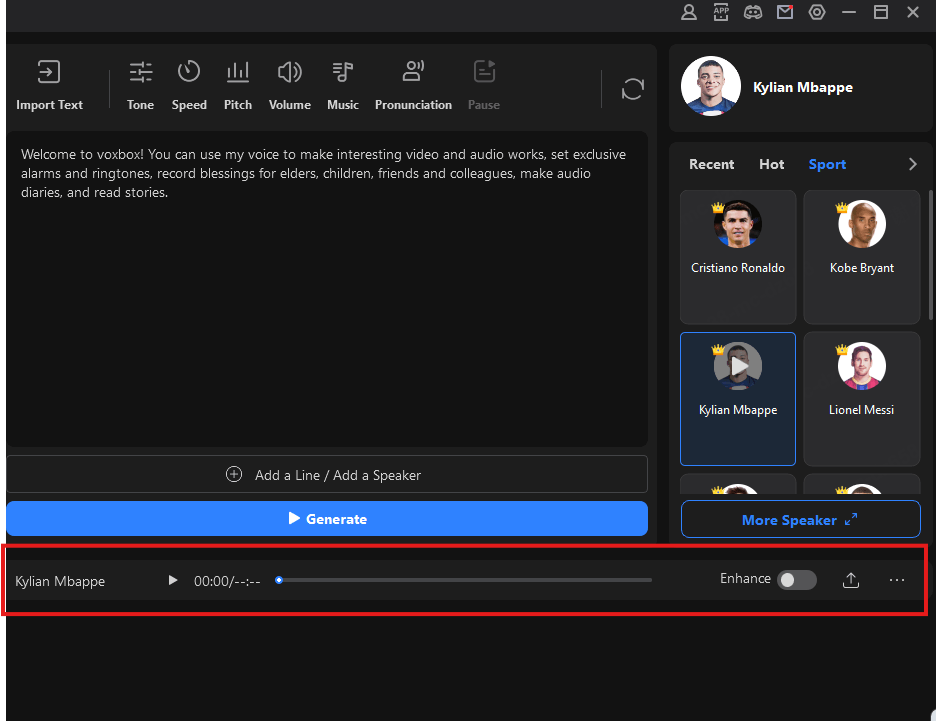Open Pronunciation options
This screenshot has width=936, height=721.
pyautogui.click(x=413, y=85)
